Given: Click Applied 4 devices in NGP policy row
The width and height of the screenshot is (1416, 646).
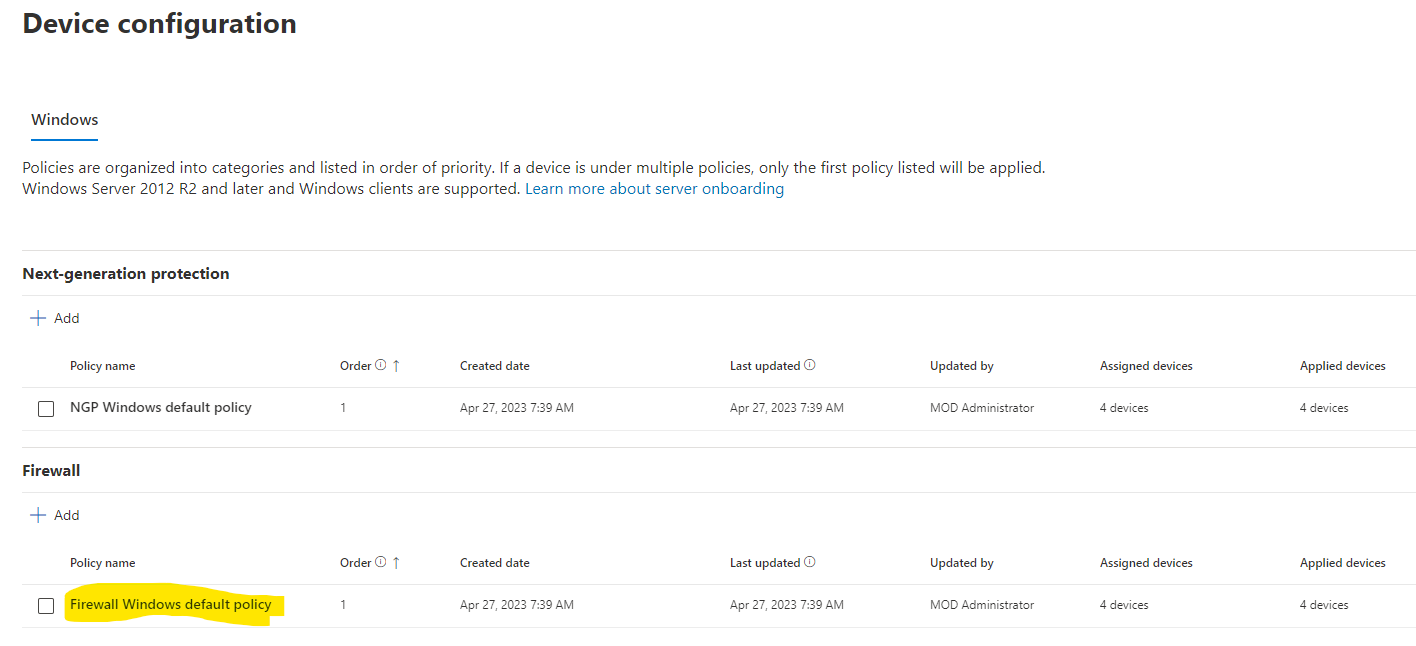Looking at the screenshot, I should 1324,408.
